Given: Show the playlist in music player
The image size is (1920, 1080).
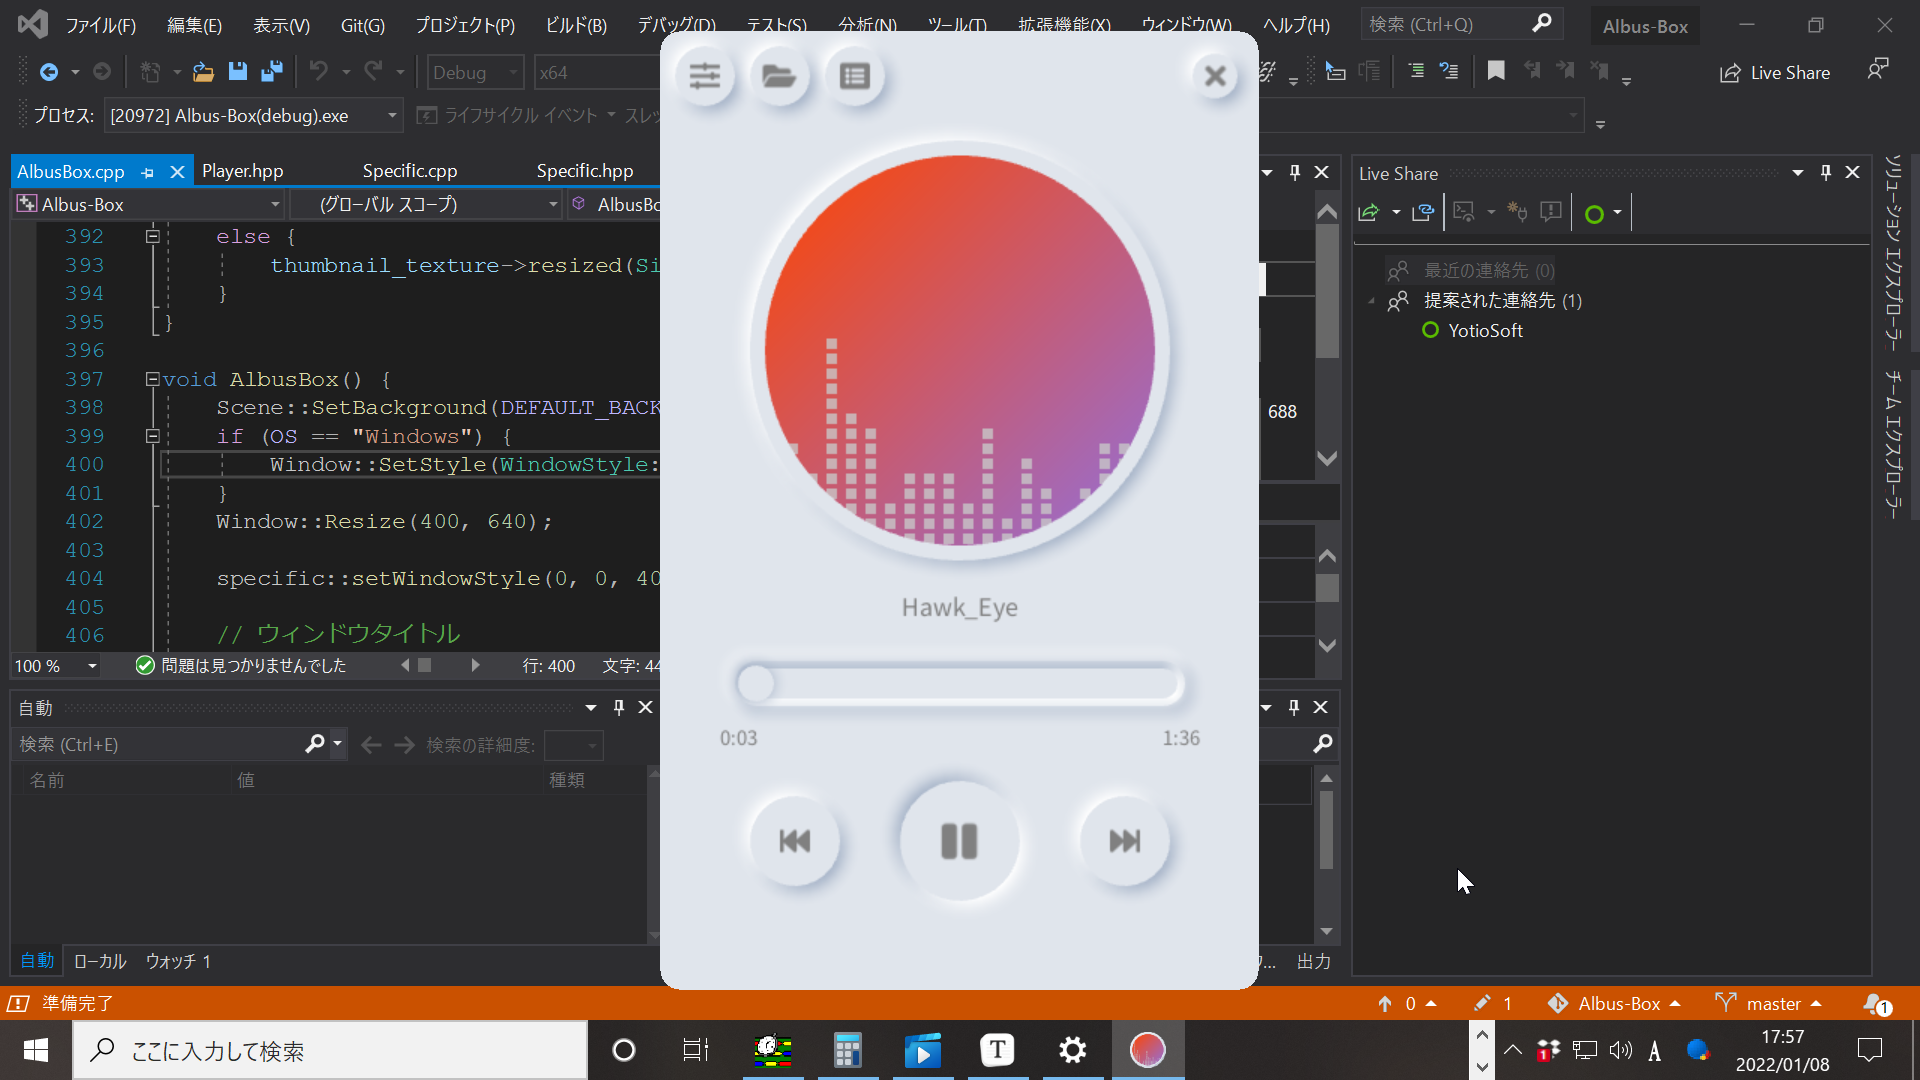Looking at the screenshot, I should [x=855, y=76].
